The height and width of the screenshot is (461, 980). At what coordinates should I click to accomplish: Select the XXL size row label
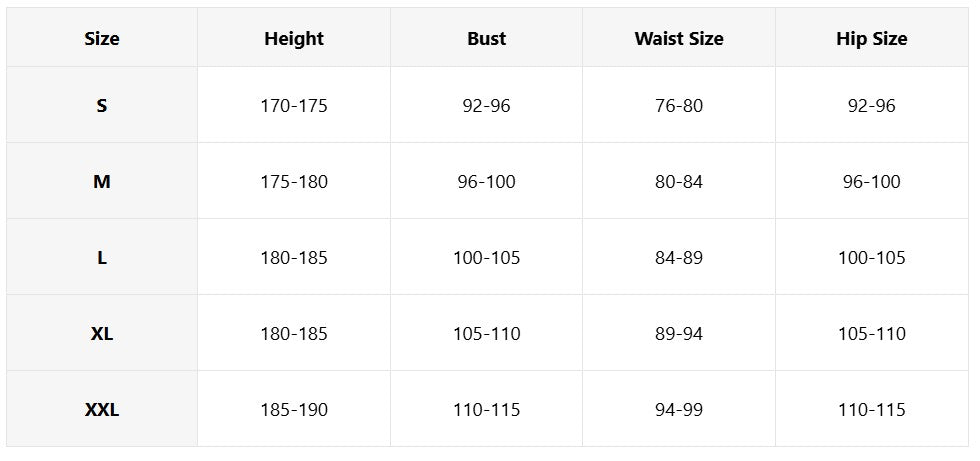pos(102,410)
